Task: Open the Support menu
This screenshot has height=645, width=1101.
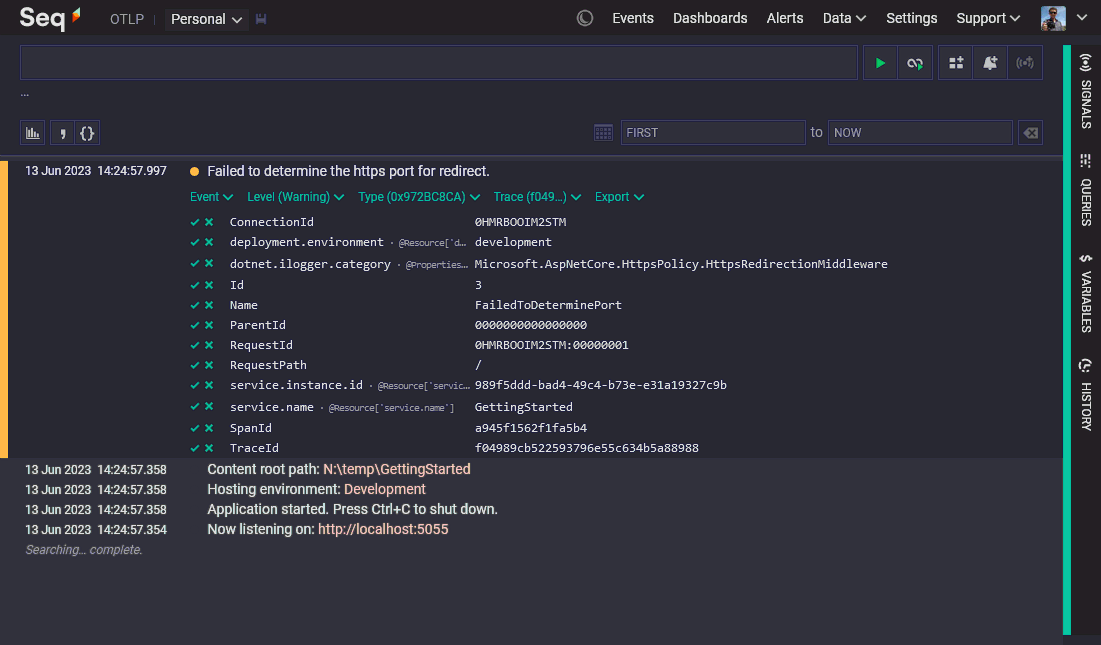Action: tap(988, 18)
